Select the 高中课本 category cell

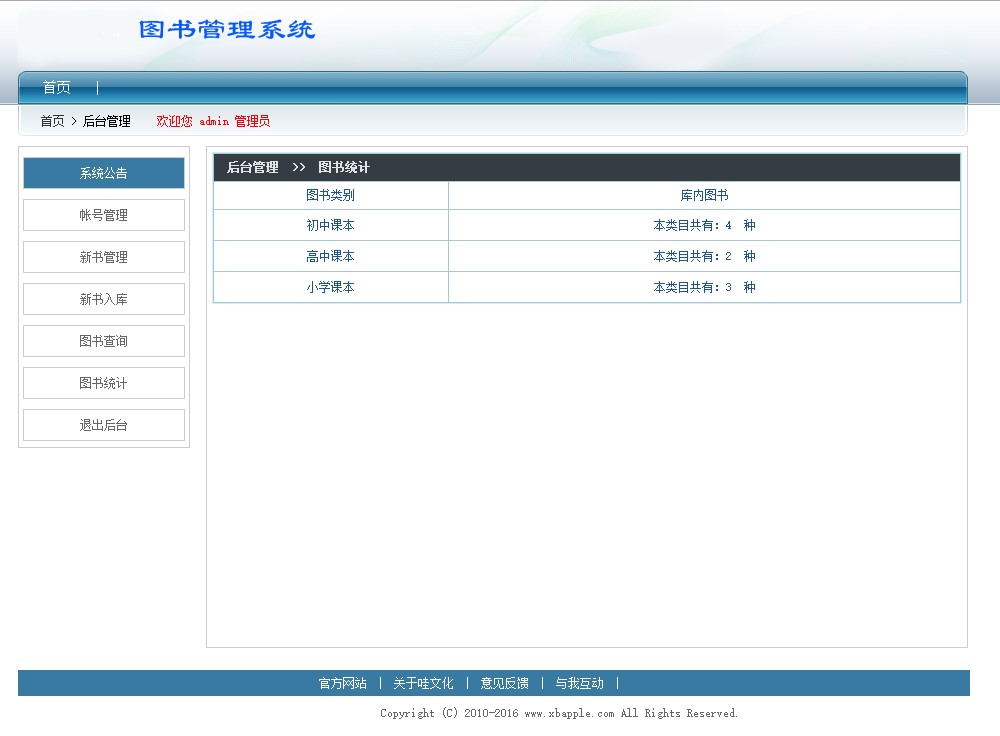click(x=330, y=257)
